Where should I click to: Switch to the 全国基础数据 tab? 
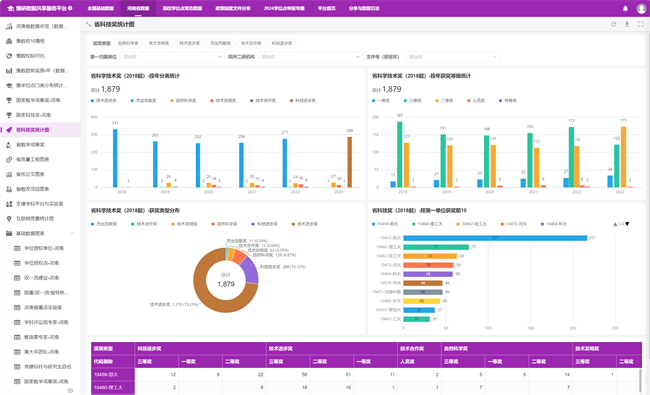point(101,8)
